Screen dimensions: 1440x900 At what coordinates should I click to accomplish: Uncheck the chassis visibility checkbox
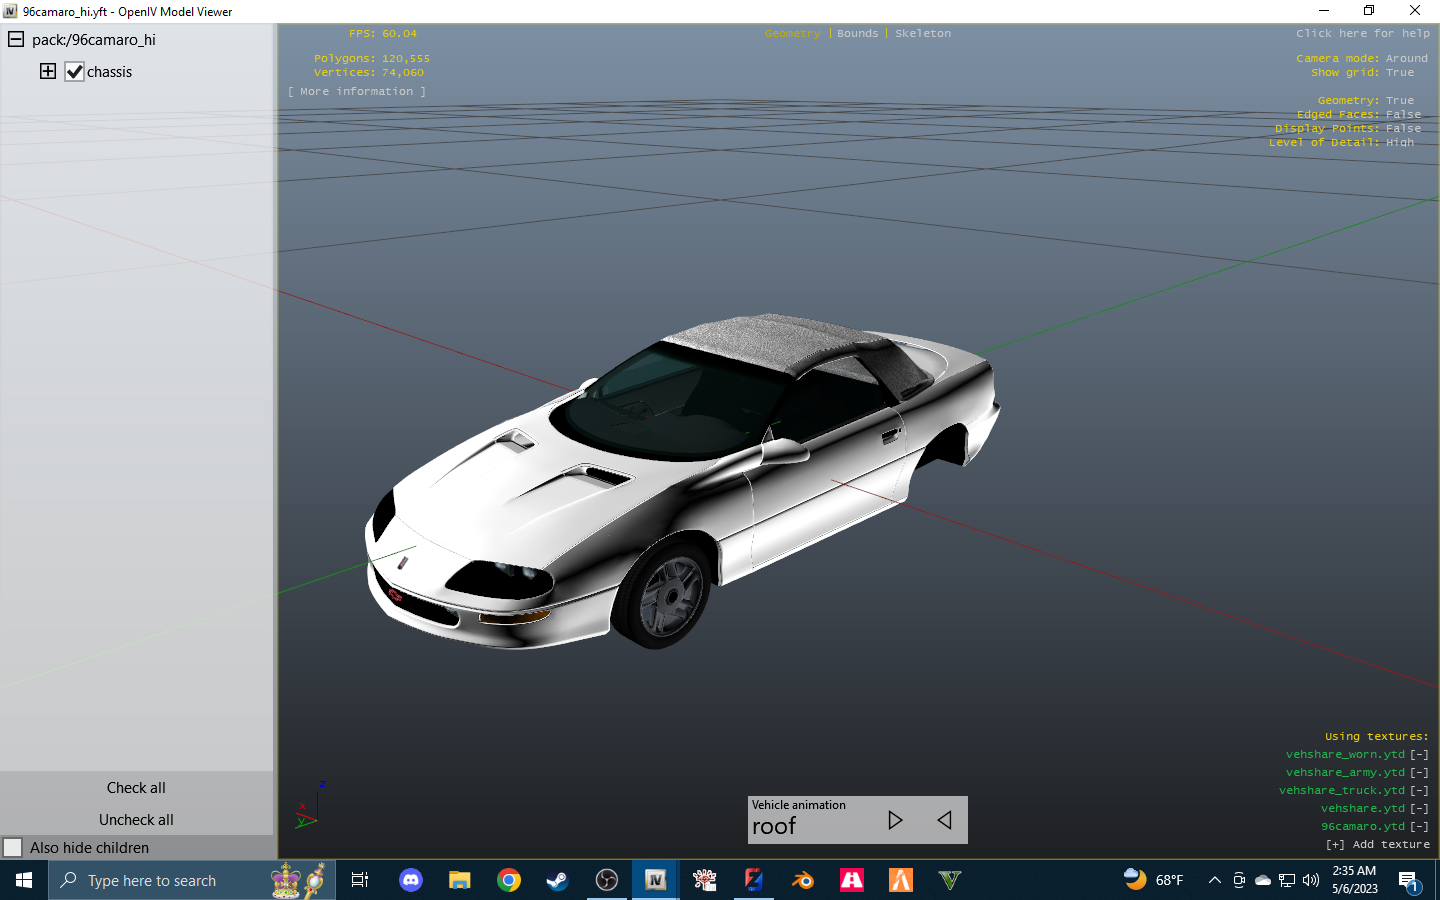tap(75, 72)
